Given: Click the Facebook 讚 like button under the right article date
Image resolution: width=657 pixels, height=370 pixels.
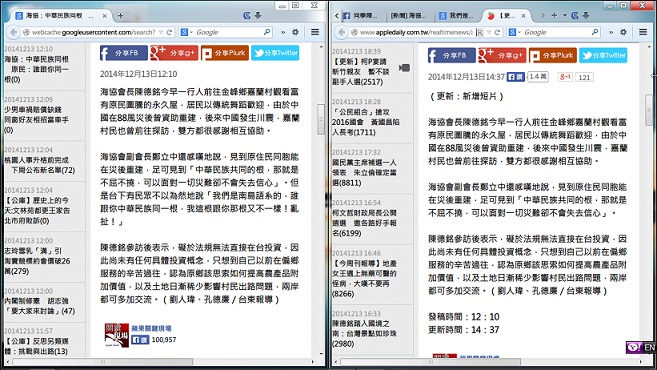Looking at the screenshot, I should [516, 77].
